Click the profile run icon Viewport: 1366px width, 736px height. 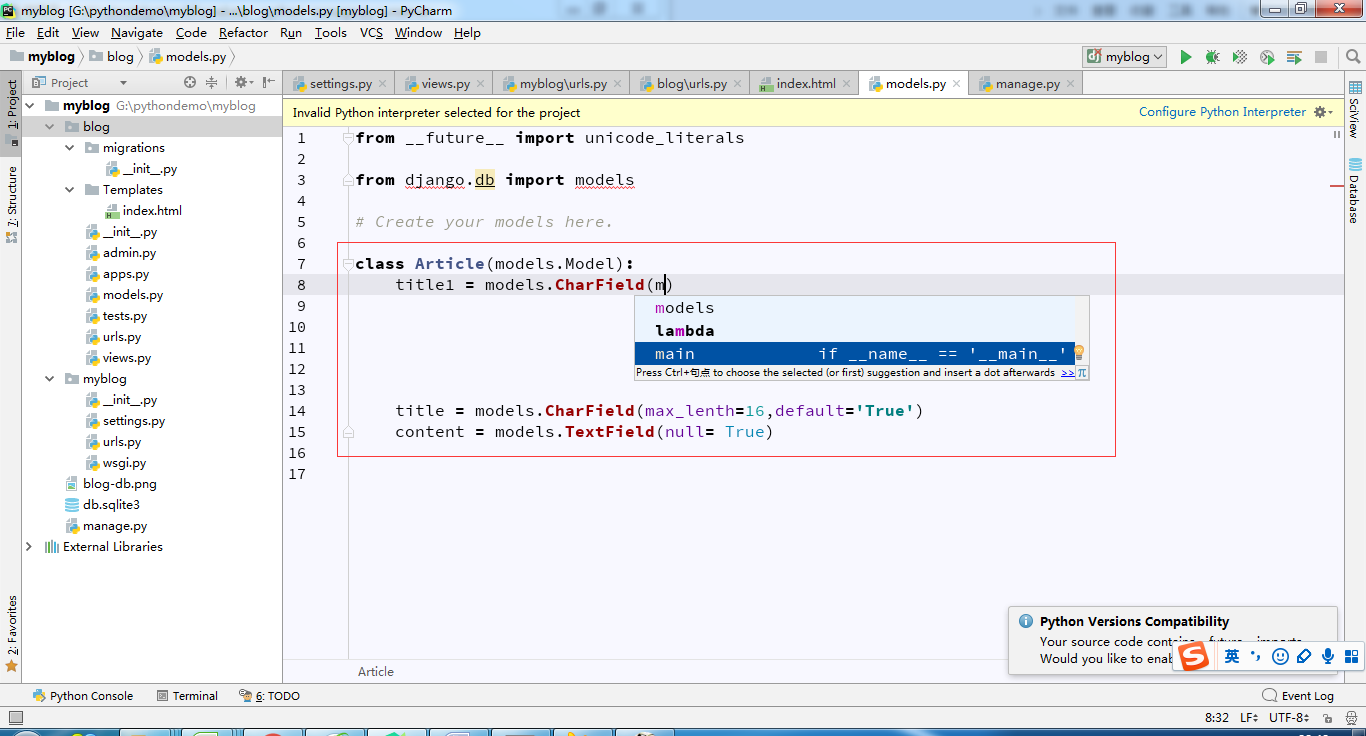[x=1267, y=57]
